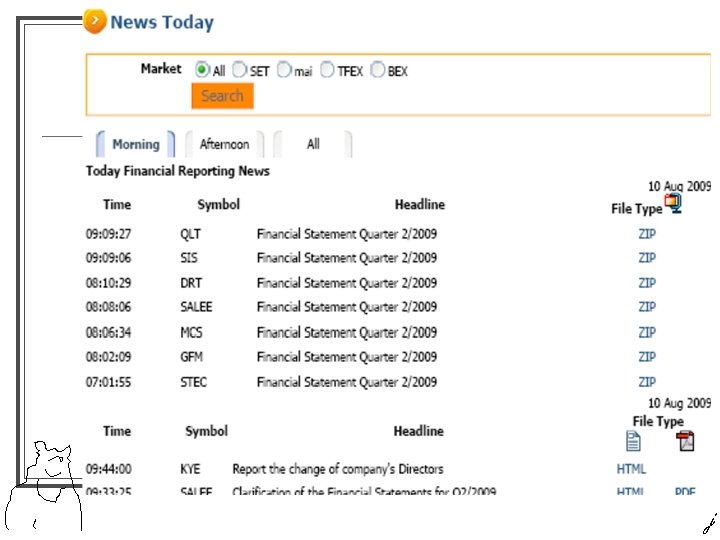This screenshot has width=720, height=540.
Task: Click the time 09:44:00
Action: pyautogui.click(x=108, y=469)
